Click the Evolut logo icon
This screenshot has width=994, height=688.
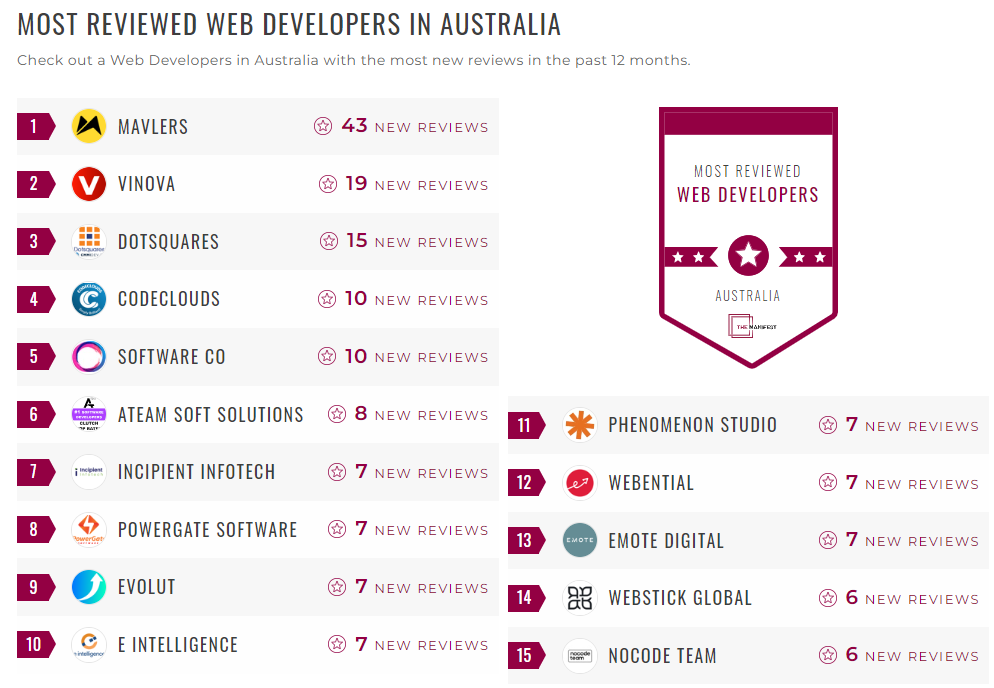[88, 587]
